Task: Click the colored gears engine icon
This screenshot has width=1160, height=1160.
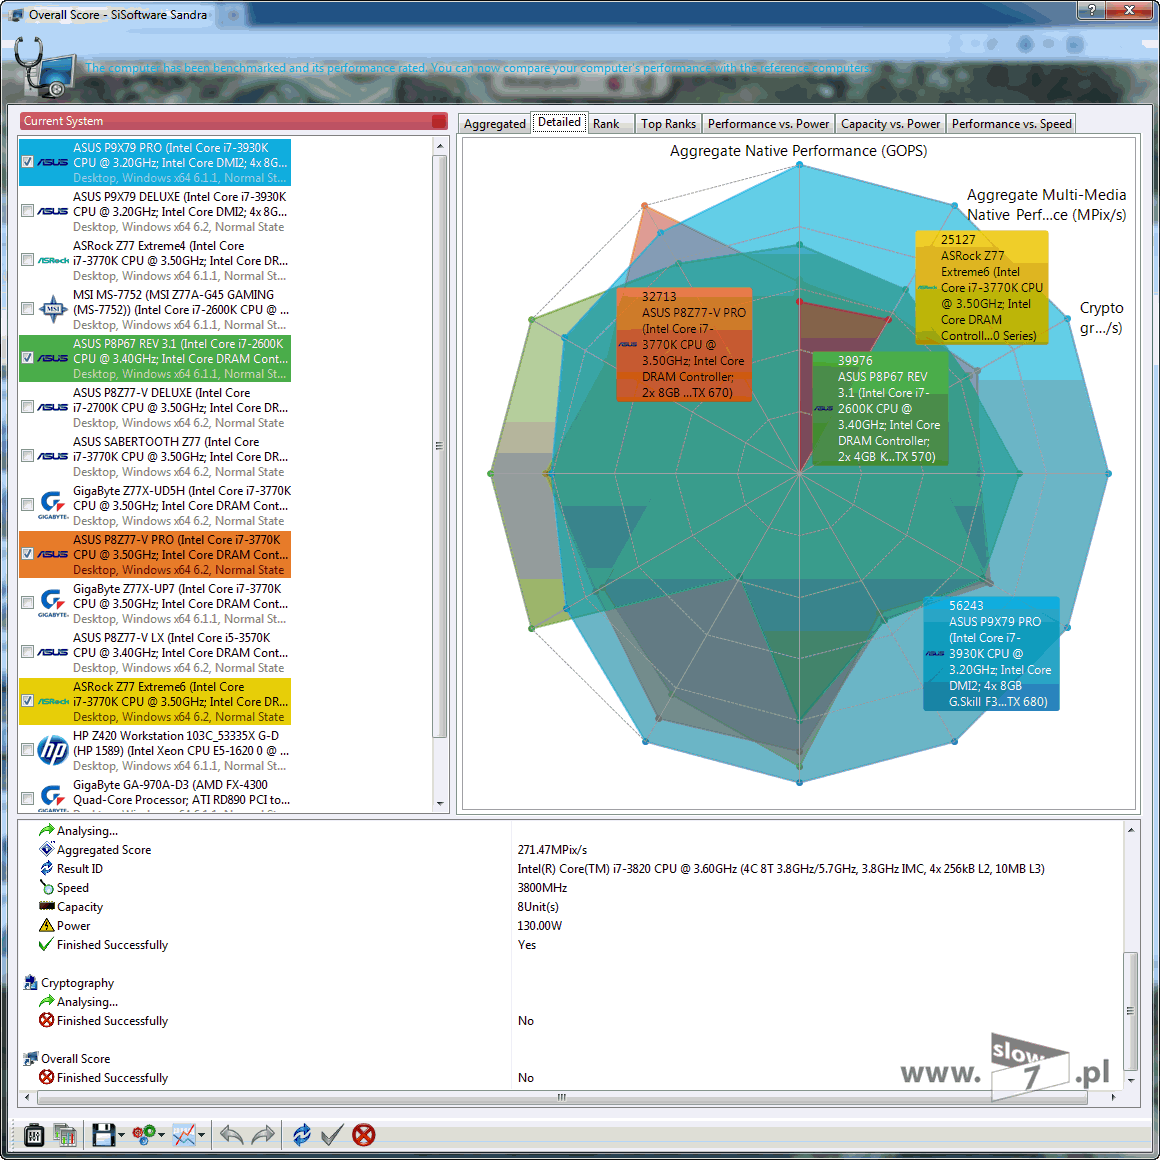Action: coord(144,1134)
